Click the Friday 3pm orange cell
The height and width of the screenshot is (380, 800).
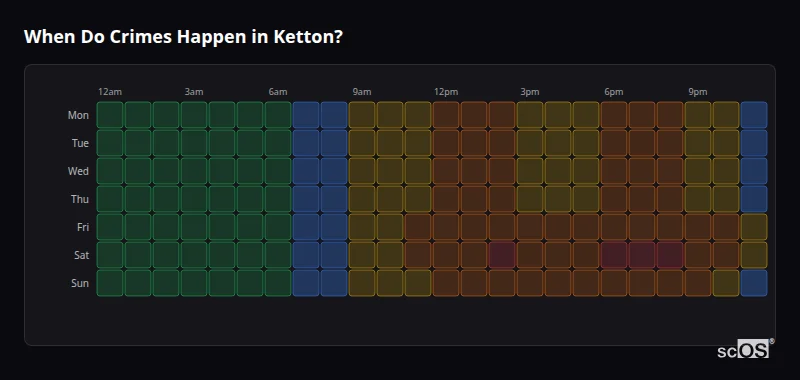[x=530, y=227]
